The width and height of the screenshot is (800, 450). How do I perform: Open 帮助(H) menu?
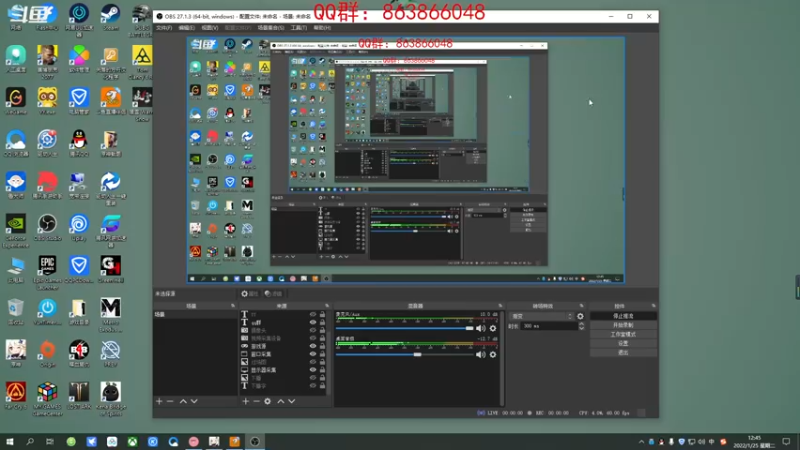point(322,28)
